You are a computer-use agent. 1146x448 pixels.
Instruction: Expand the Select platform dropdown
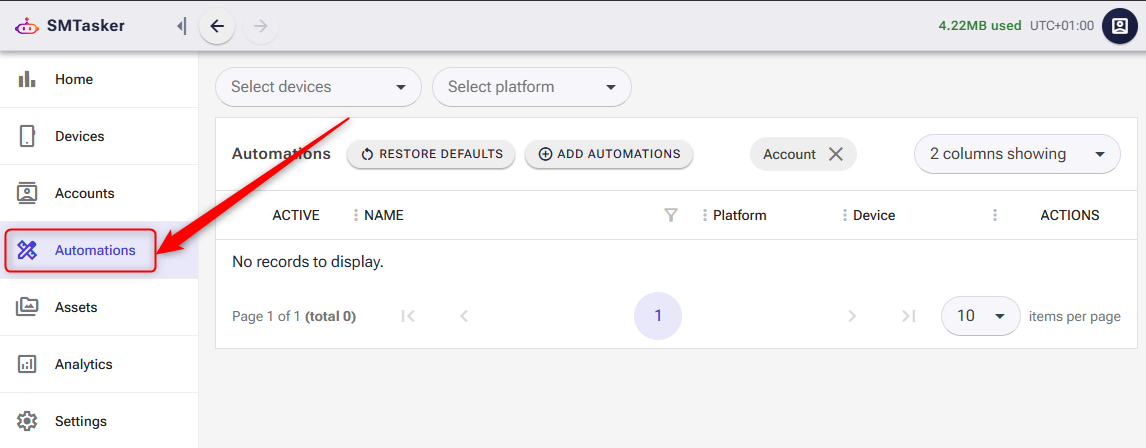[531, 87]
